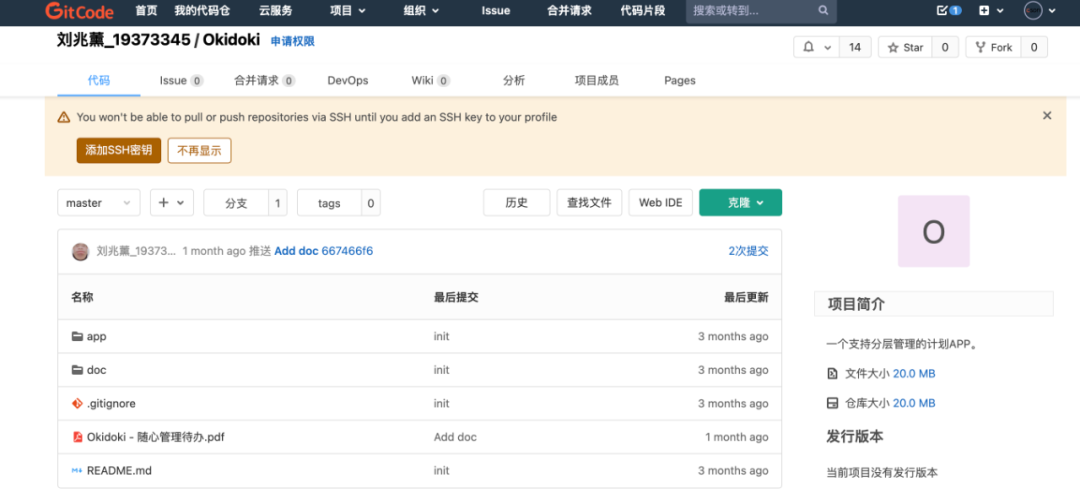Click the 历史 history button
This screenshot has width=1080, height=499.
pyautogui.click(x=517, y=203)
